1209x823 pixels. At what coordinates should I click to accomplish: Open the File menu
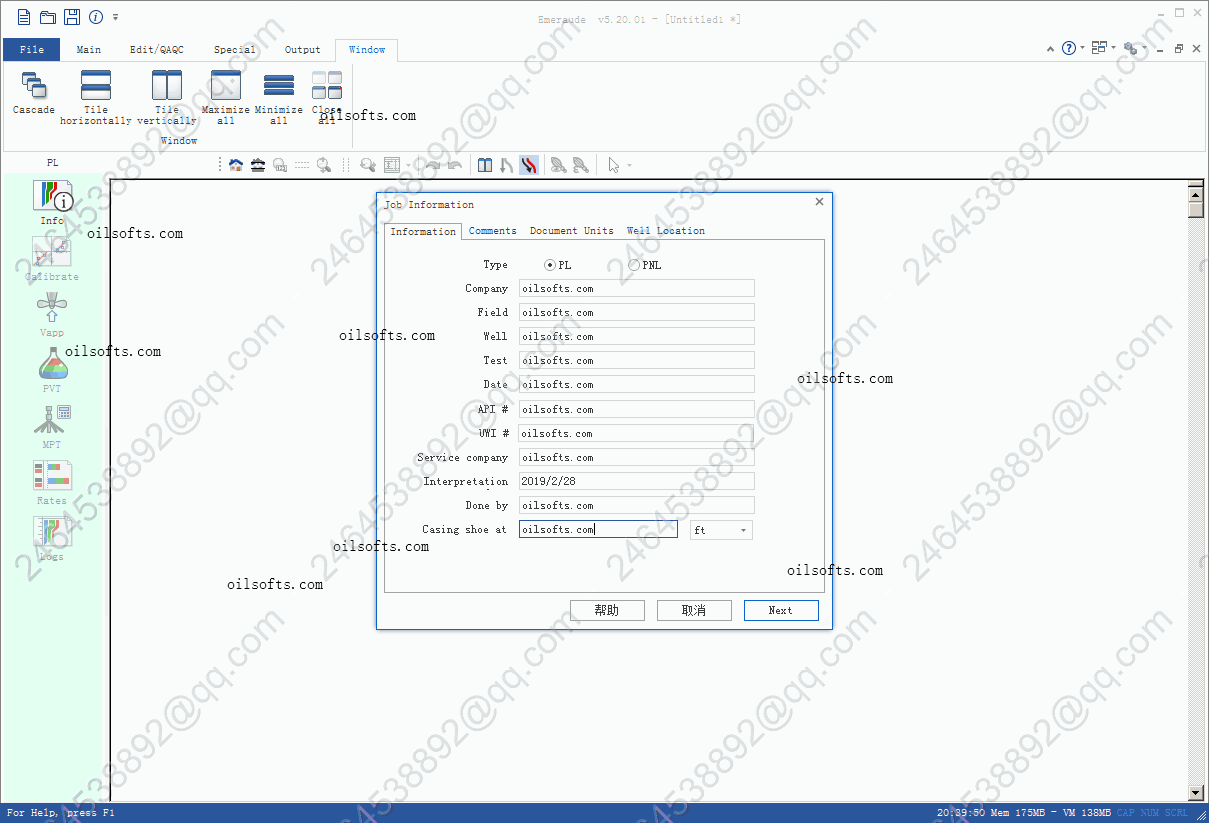coord(32,49)
